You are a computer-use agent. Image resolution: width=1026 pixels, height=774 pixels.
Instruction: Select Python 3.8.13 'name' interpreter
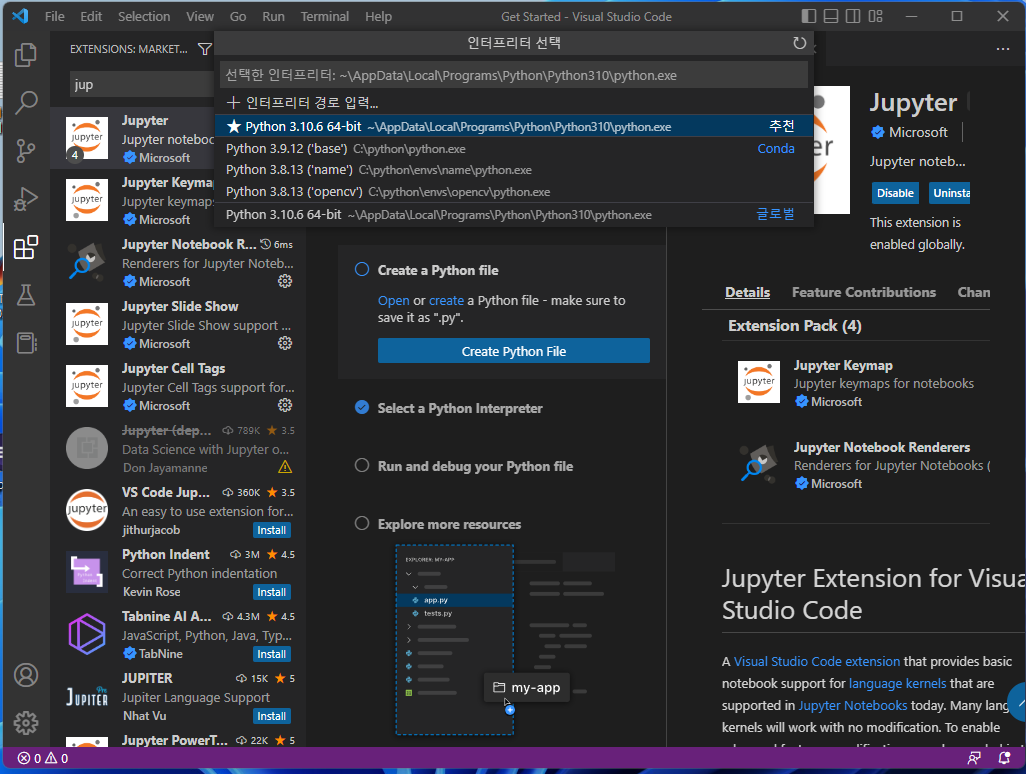(x=514, y=170)
